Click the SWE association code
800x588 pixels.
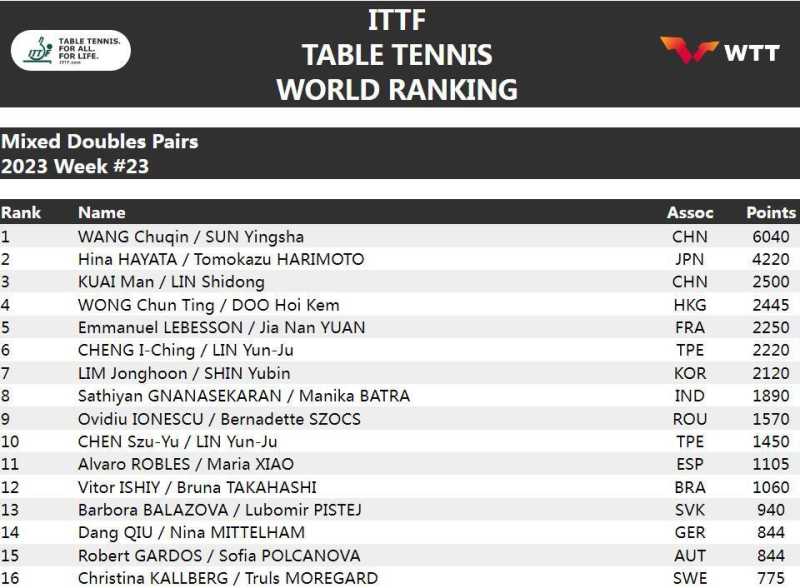click(690, 578)
